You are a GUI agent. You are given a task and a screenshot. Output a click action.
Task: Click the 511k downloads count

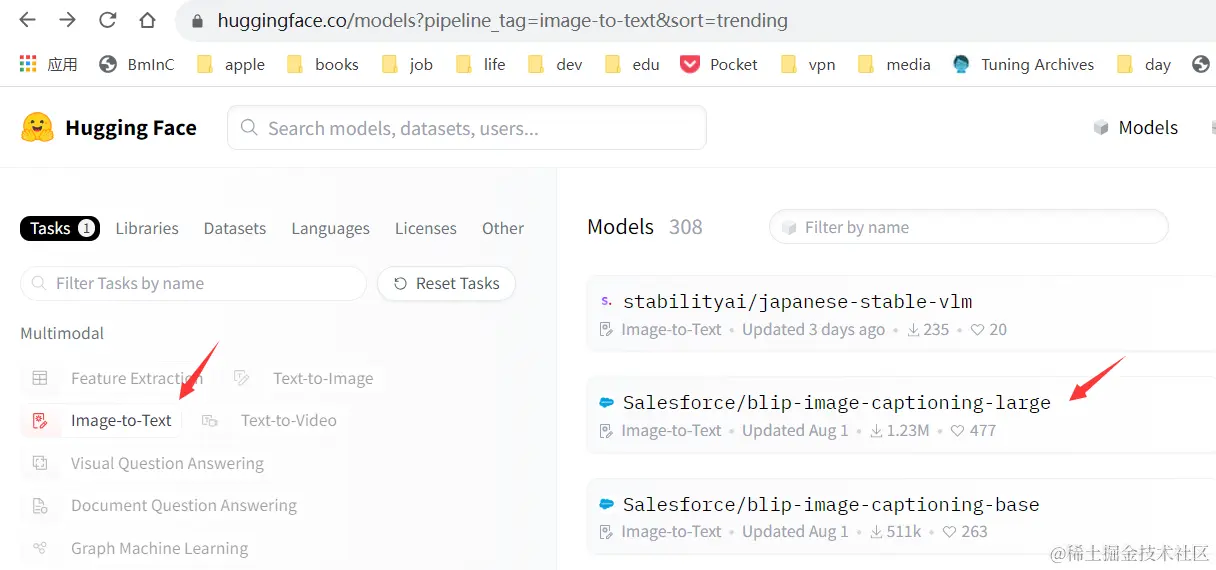pos(895,532)
